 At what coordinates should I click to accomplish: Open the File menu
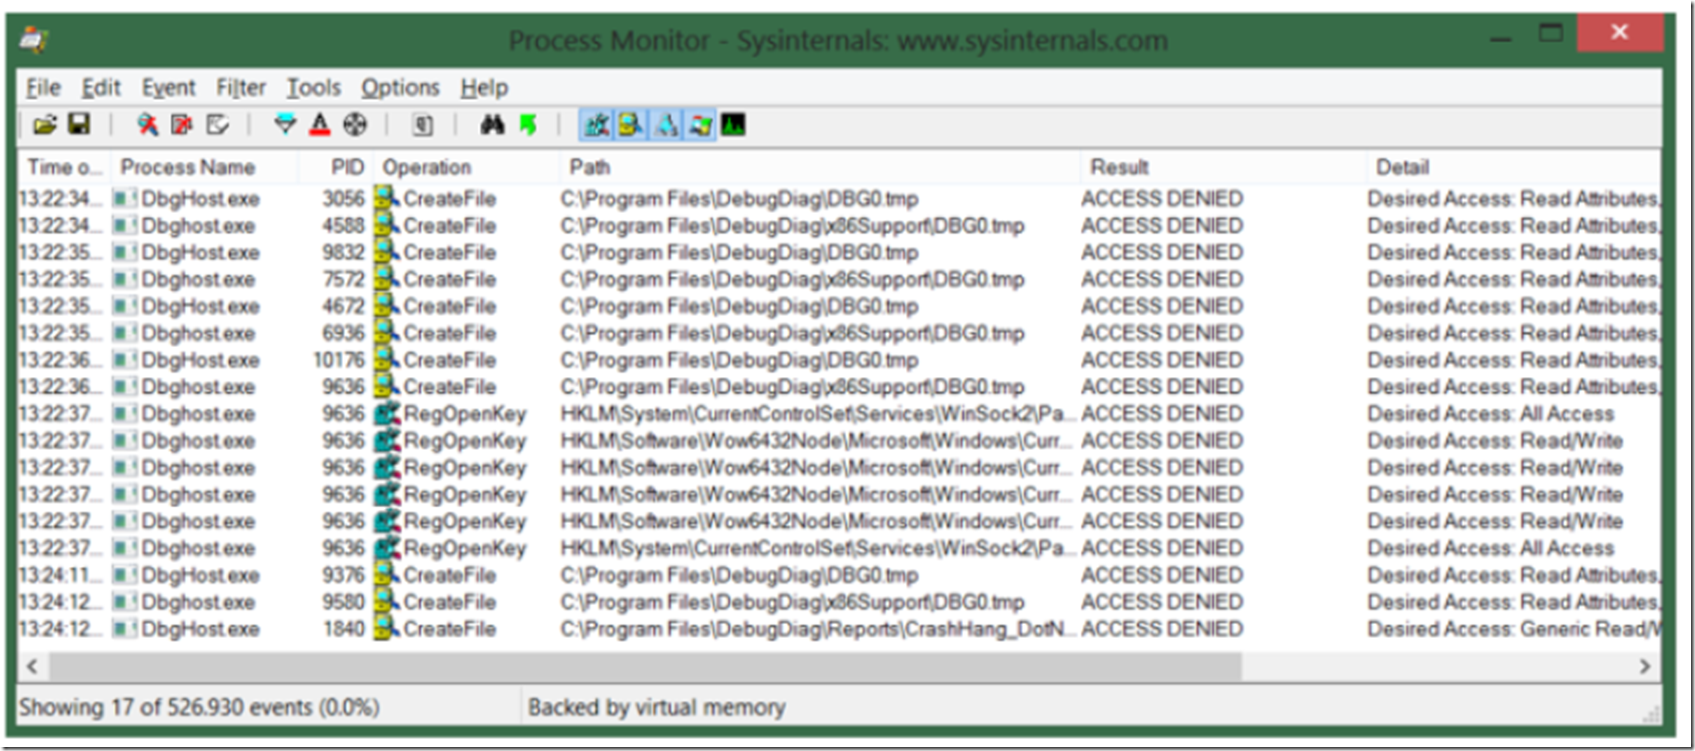(x=43, y=88)
